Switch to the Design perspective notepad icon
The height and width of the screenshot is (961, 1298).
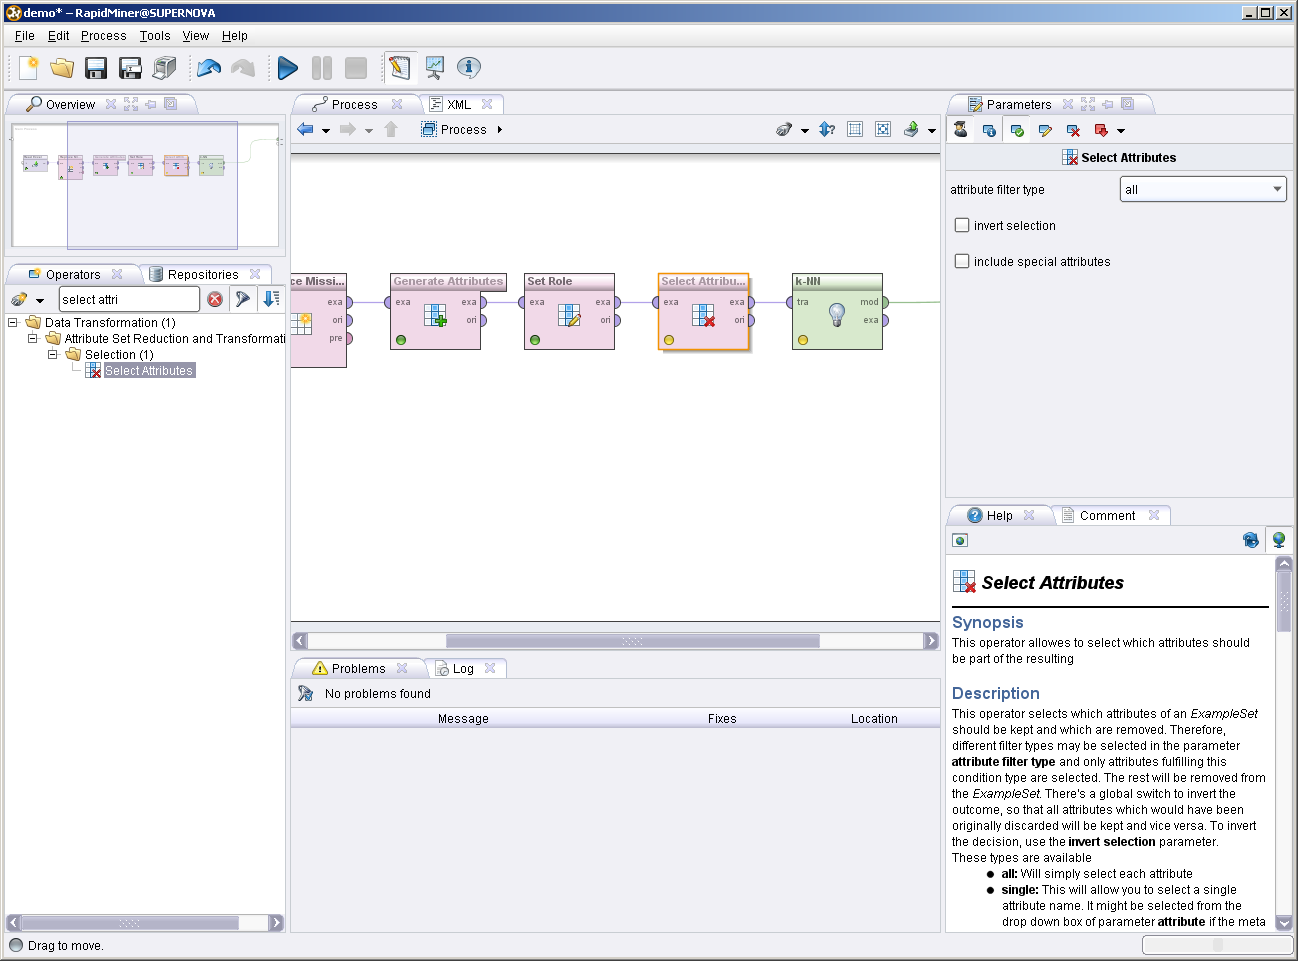pos(399,68)
